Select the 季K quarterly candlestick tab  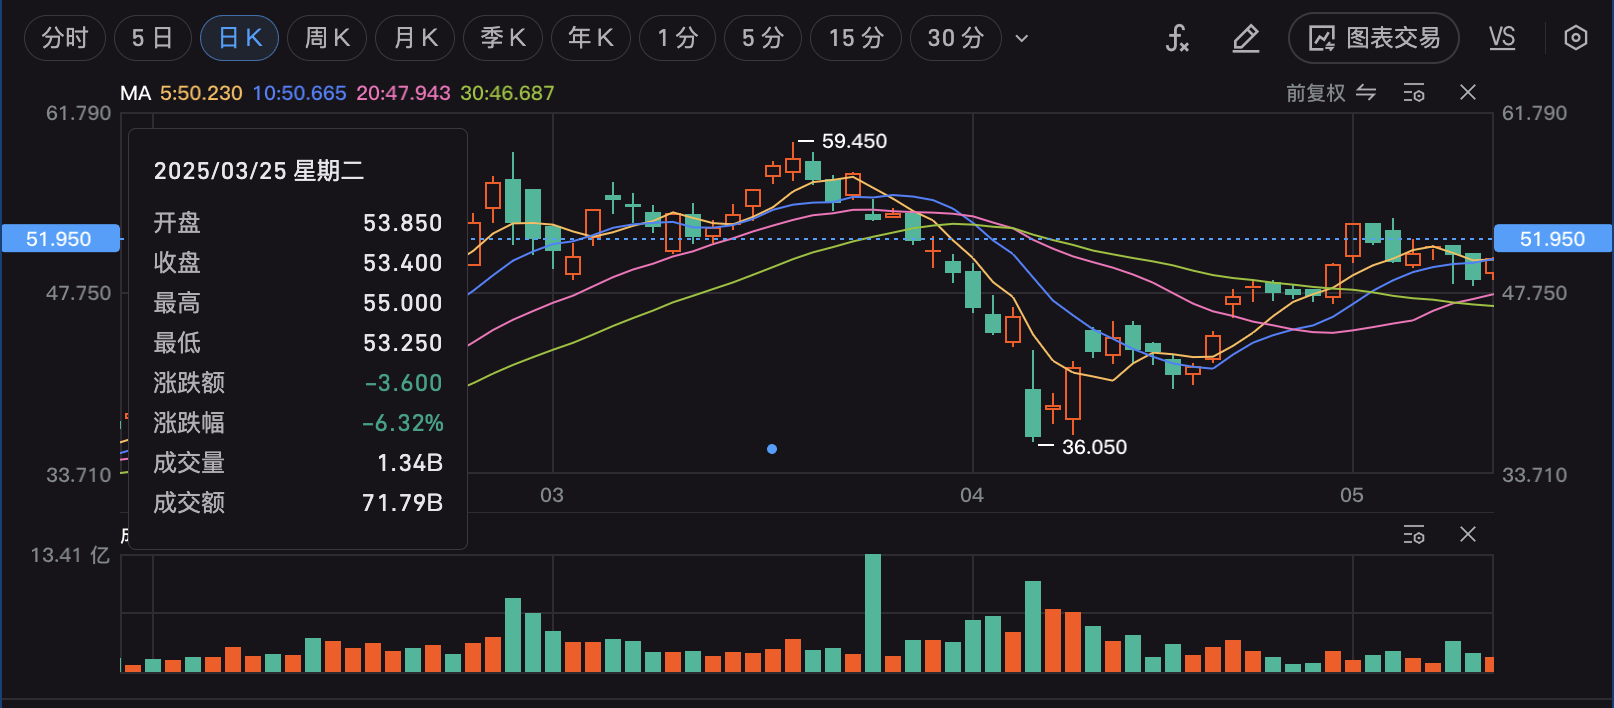point(503,39)
